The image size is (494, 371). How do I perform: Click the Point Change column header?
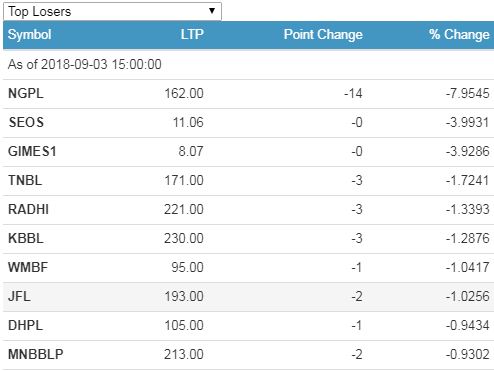(x=323, y=34)
